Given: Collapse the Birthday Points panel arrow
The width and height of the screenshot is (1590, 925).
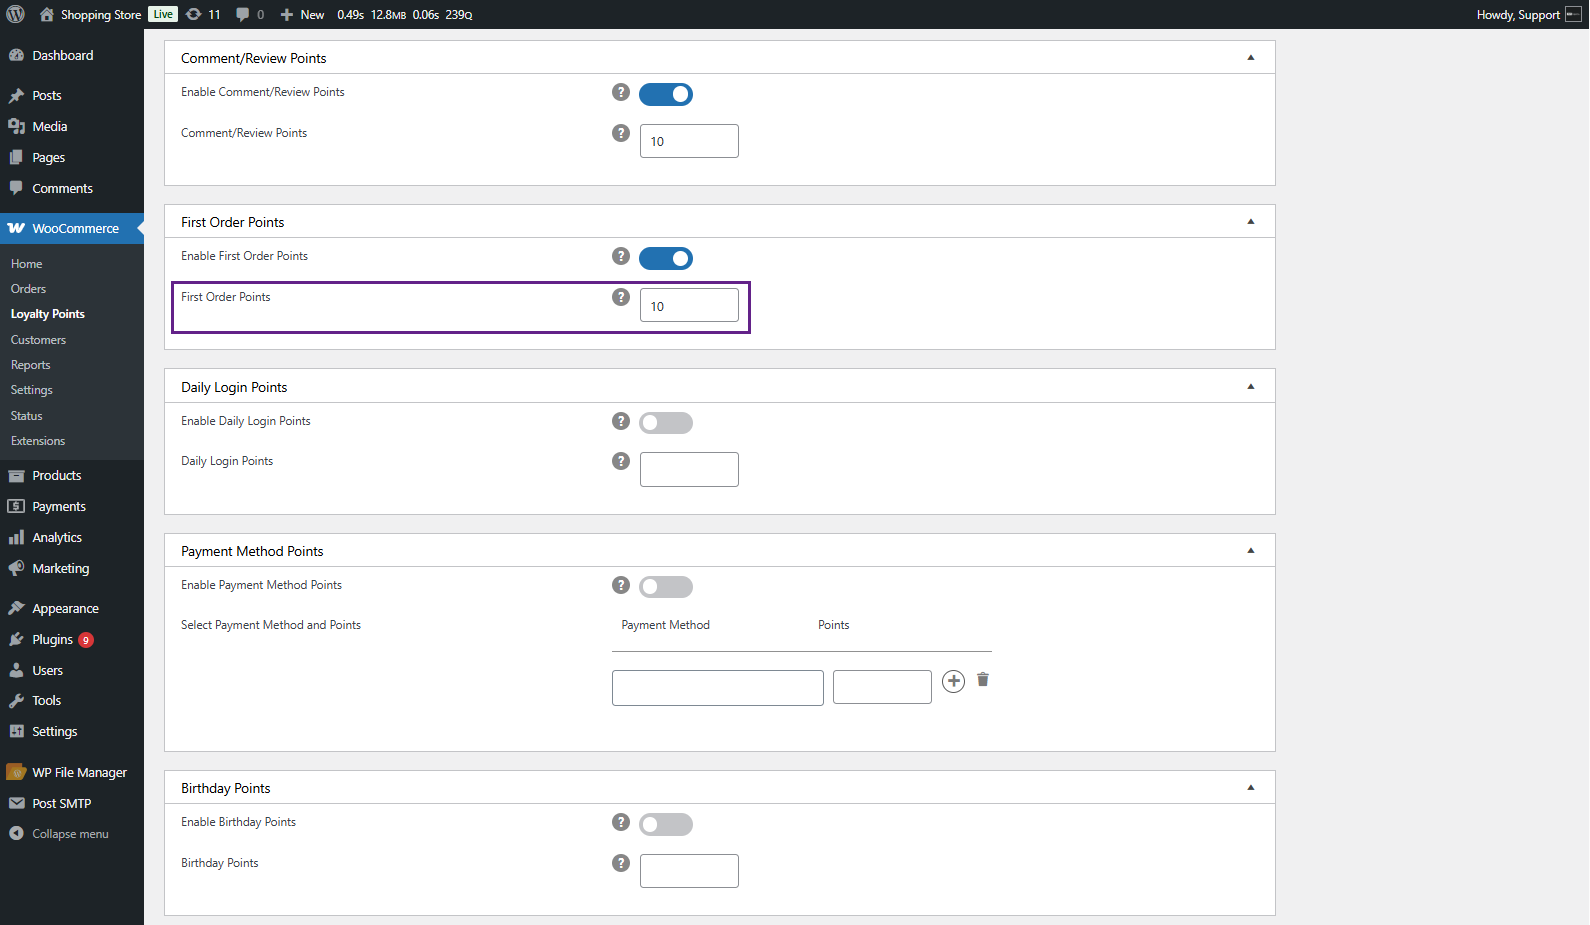Looking at the screenshot, I should [1251, 788].
